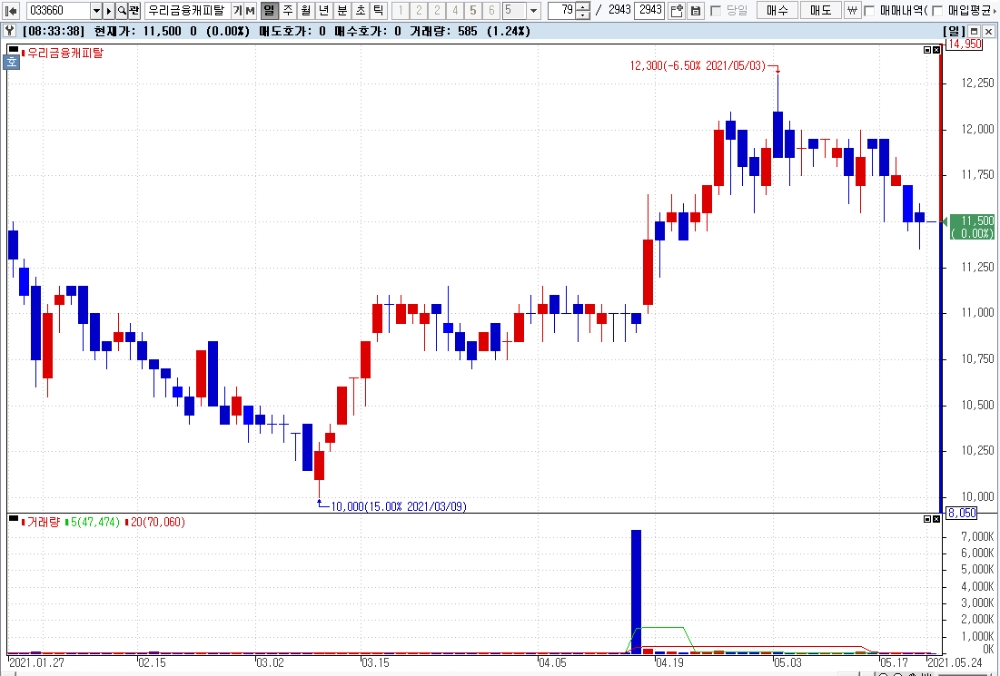Click the lower limit price label 8,050
1000x676 pixels.
tap(962, 513)
